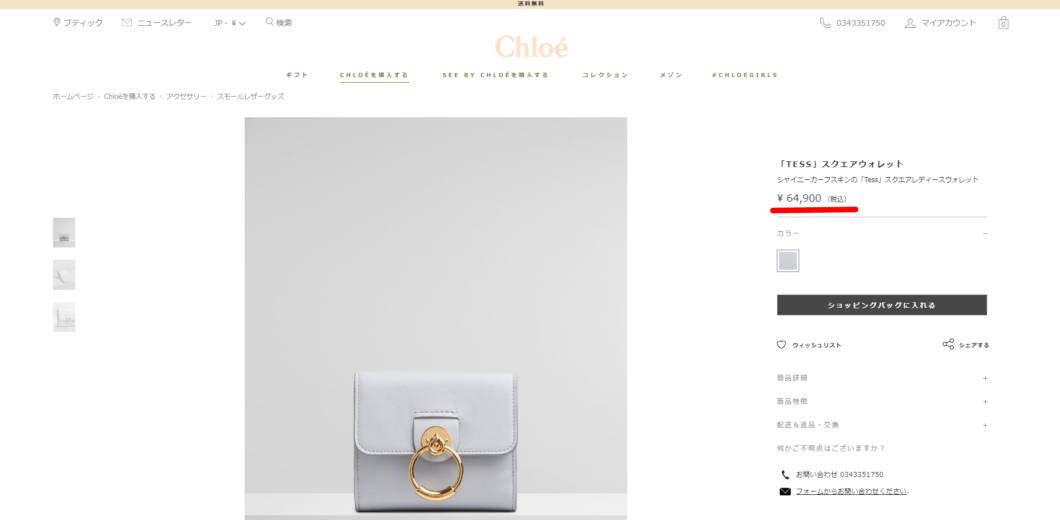
Task: Add to wishlist with the heart icon
Action: click(x=781, y=345)
